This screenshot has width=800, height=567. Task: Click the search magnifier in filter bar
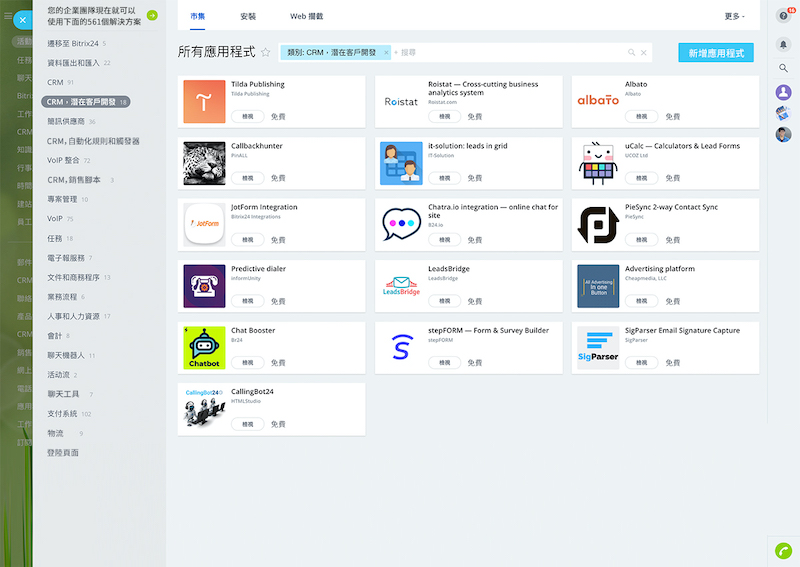pyautogui.click(x=631, y=53)
